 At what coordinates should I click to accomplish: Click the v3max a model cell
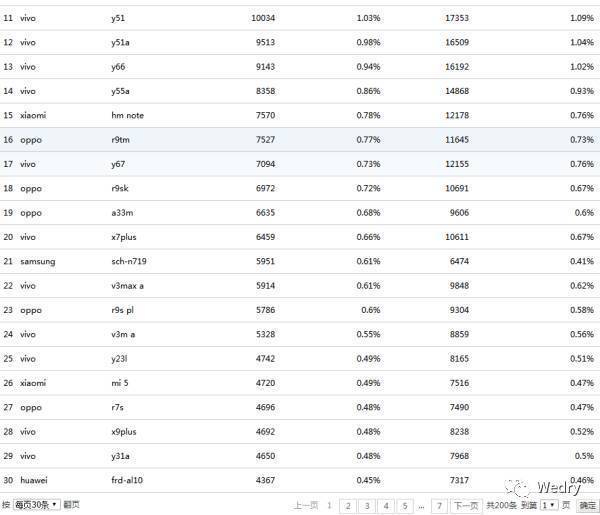(127, 286)
